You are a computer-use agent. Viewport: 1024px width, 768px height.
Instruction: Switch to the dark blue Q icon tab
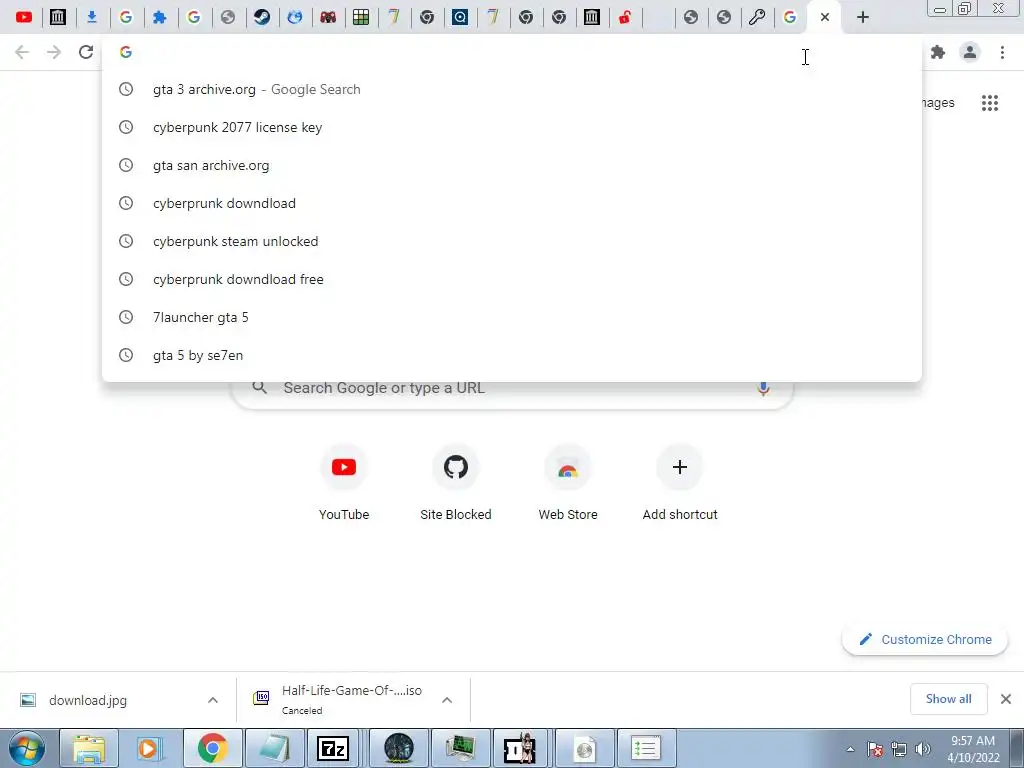coord(460,17)
